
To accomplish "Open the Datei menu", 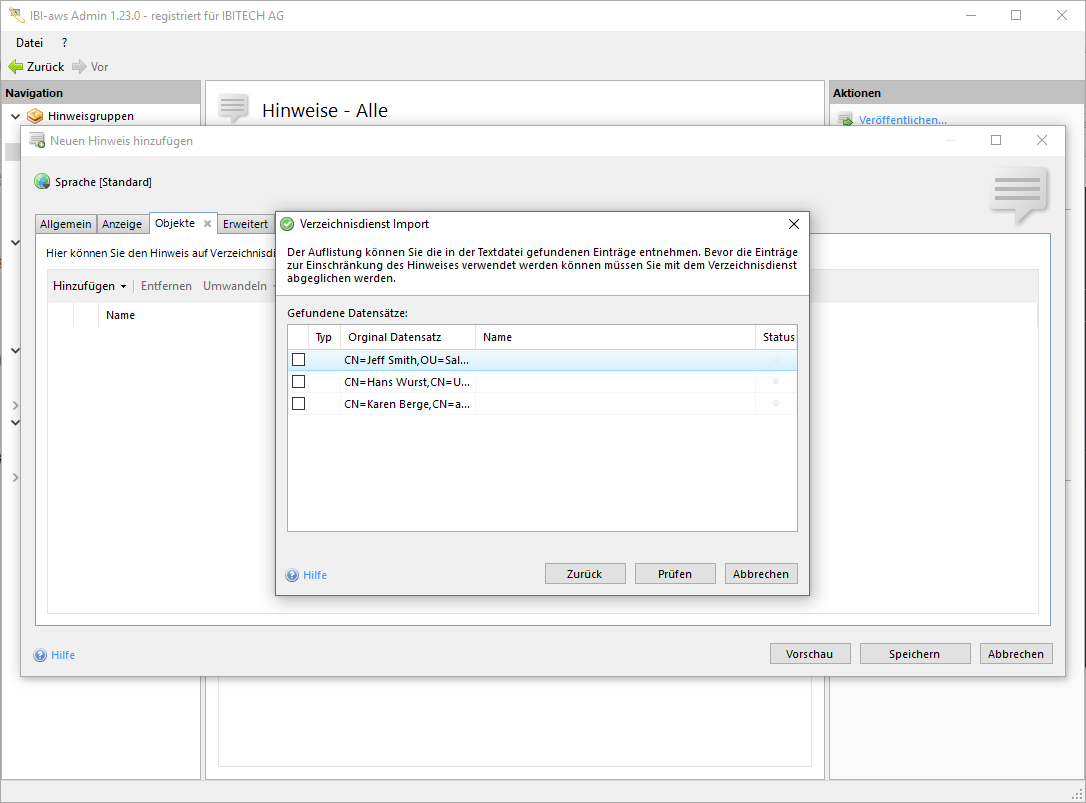I will [29, 43].
